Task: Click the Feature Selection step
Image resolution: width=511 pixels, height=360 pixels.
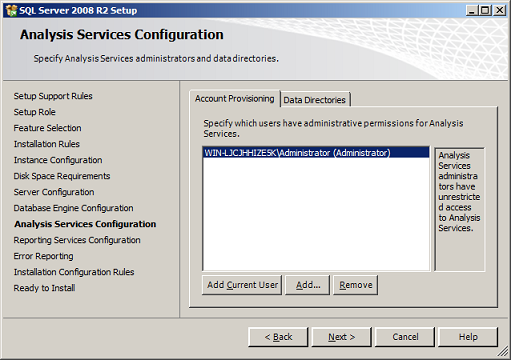Action: tap(47, 128)
